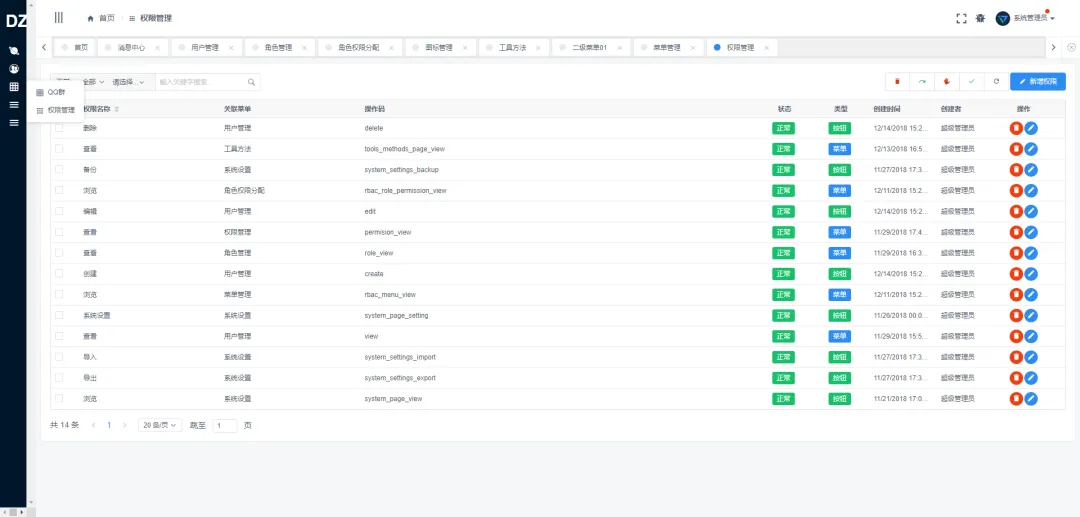Click the refresh icon in table toolbar
This screenshot has width=1080, height=517.
tap(995, 81)
